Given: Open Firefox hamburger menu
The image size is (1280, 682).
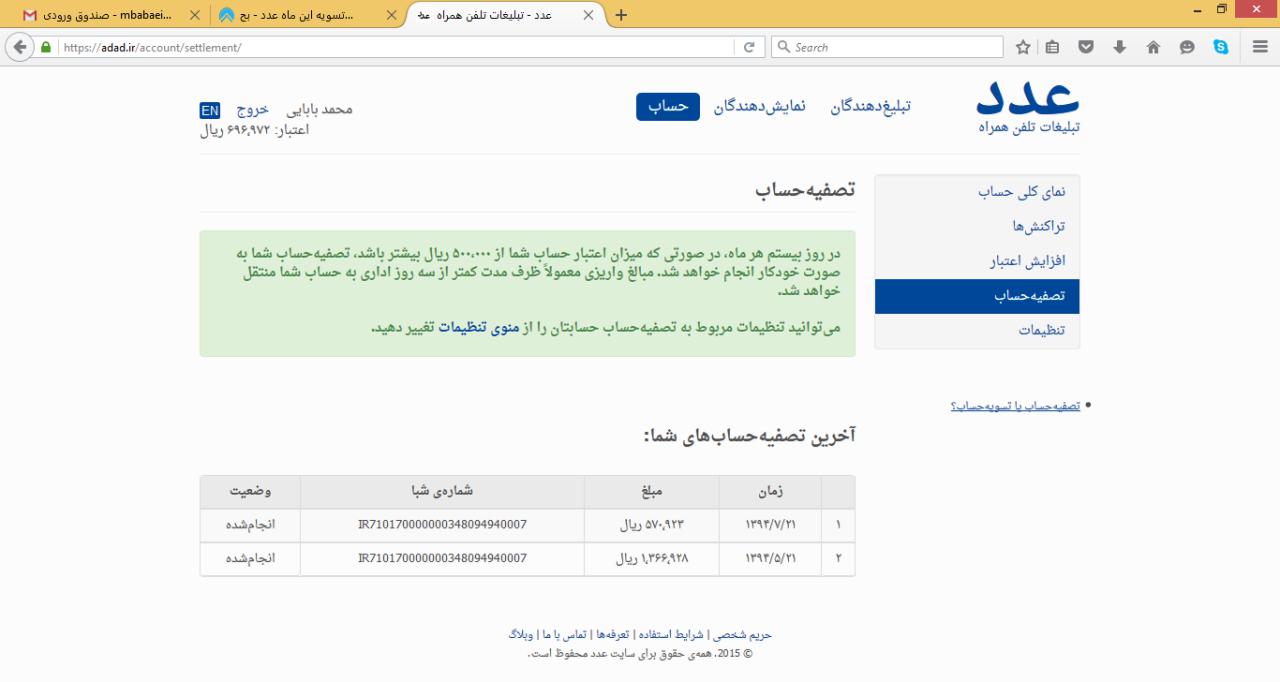Looking at the screenshot, I should (1260, 47).
